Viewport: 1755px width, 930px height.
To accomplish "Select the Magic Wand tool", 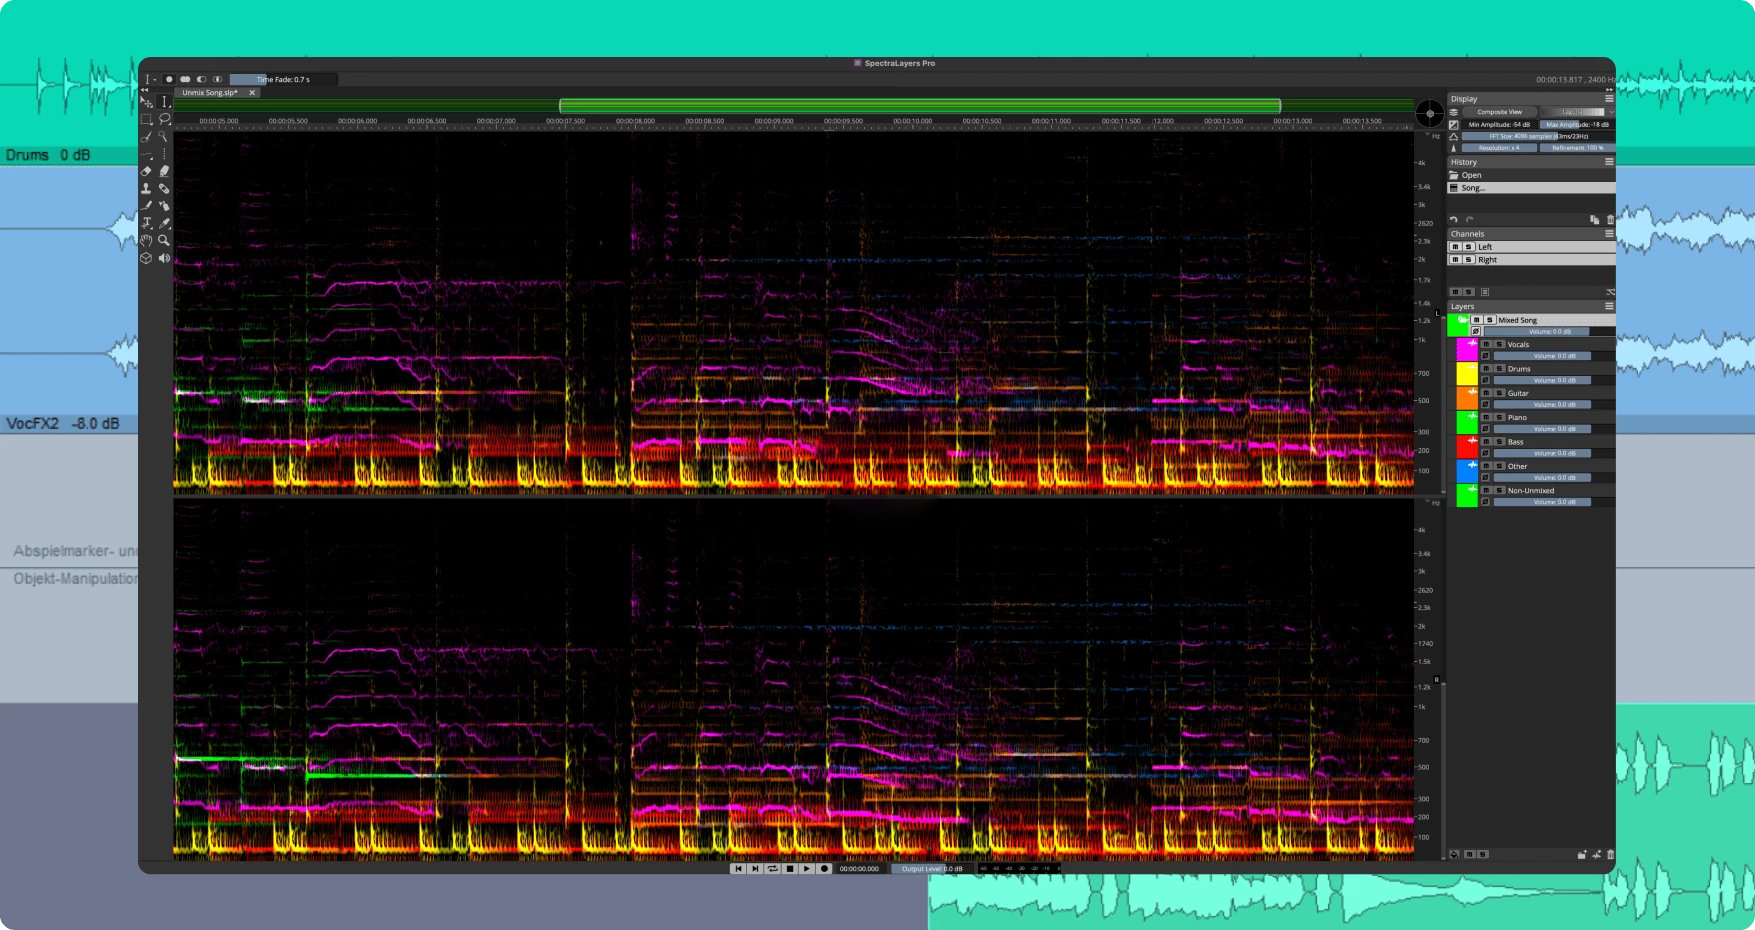I will click(x=164, y=136).
